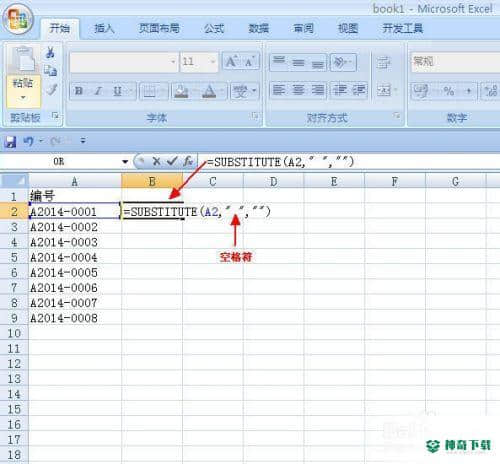
Task: Expand the Name Box dropdown arrow
Action: [125, 162]
